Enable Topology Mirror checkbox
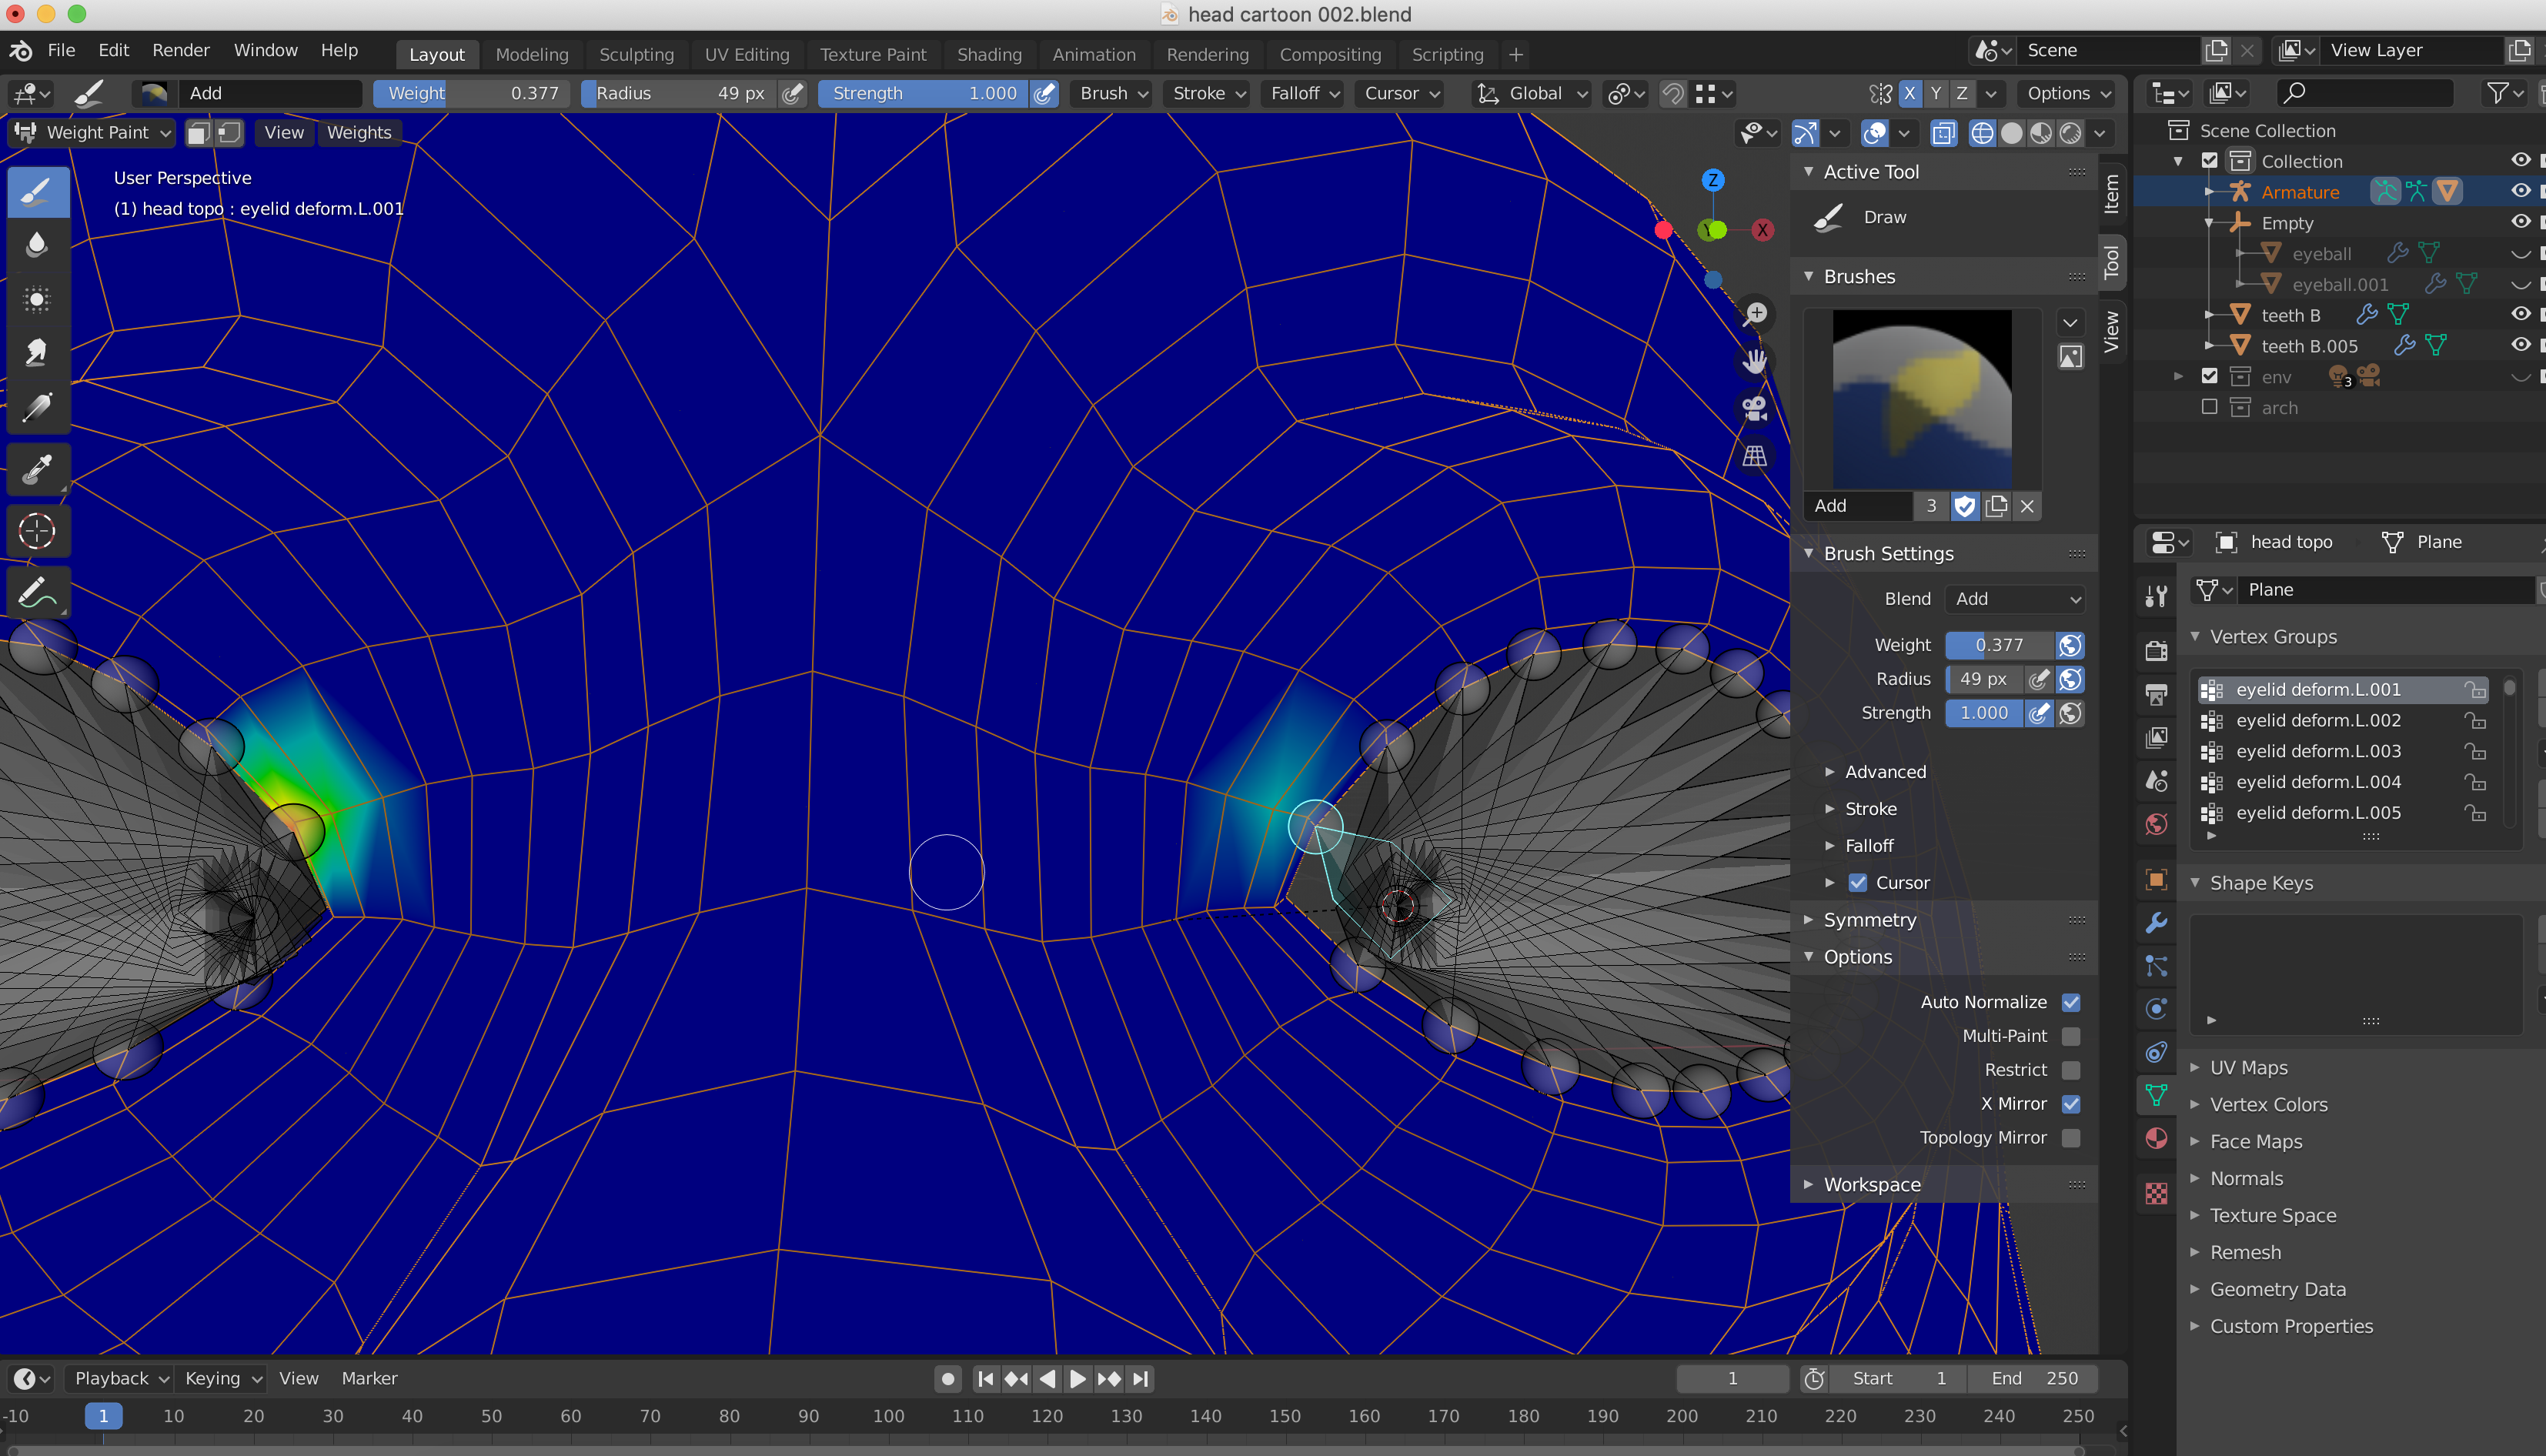This screenshot has height=1456, width=2546. click(2071, 1138)
